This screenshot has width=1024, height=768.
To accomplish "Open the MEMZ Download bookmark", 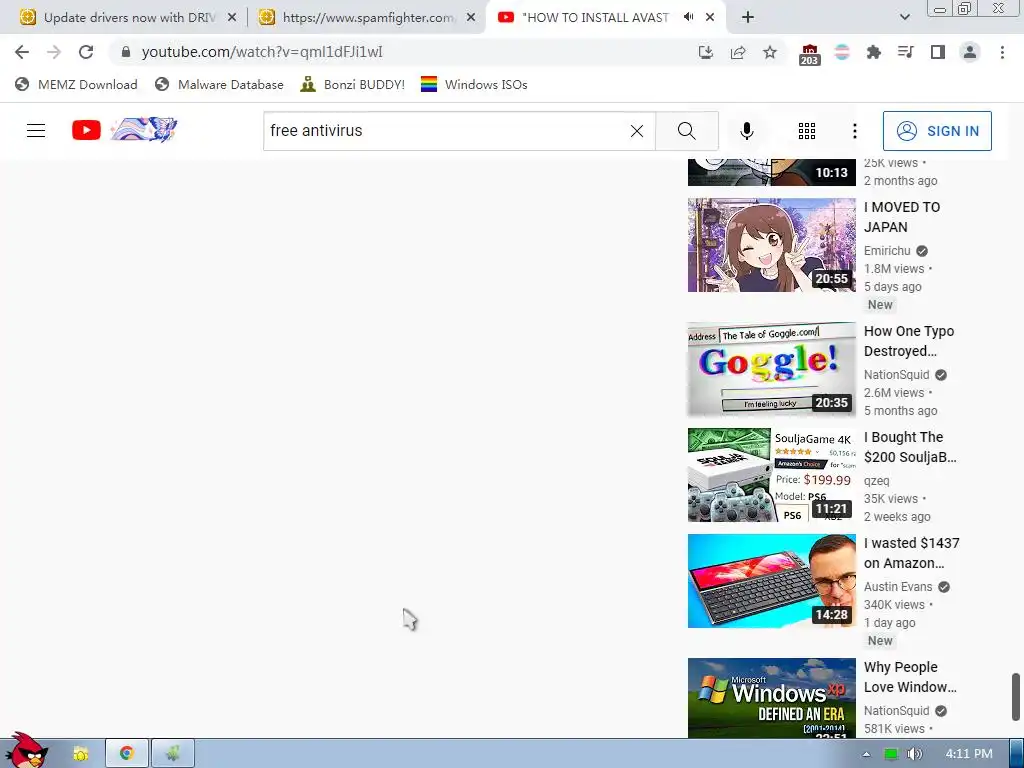I will pyautogui.click(x=76, y=84).
